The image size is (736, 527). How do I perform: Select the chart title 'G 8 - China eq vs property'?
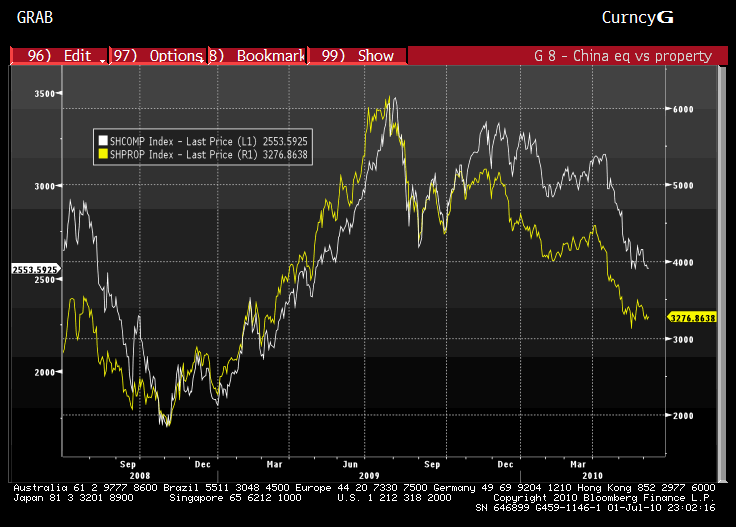click(x=623, y=56)
